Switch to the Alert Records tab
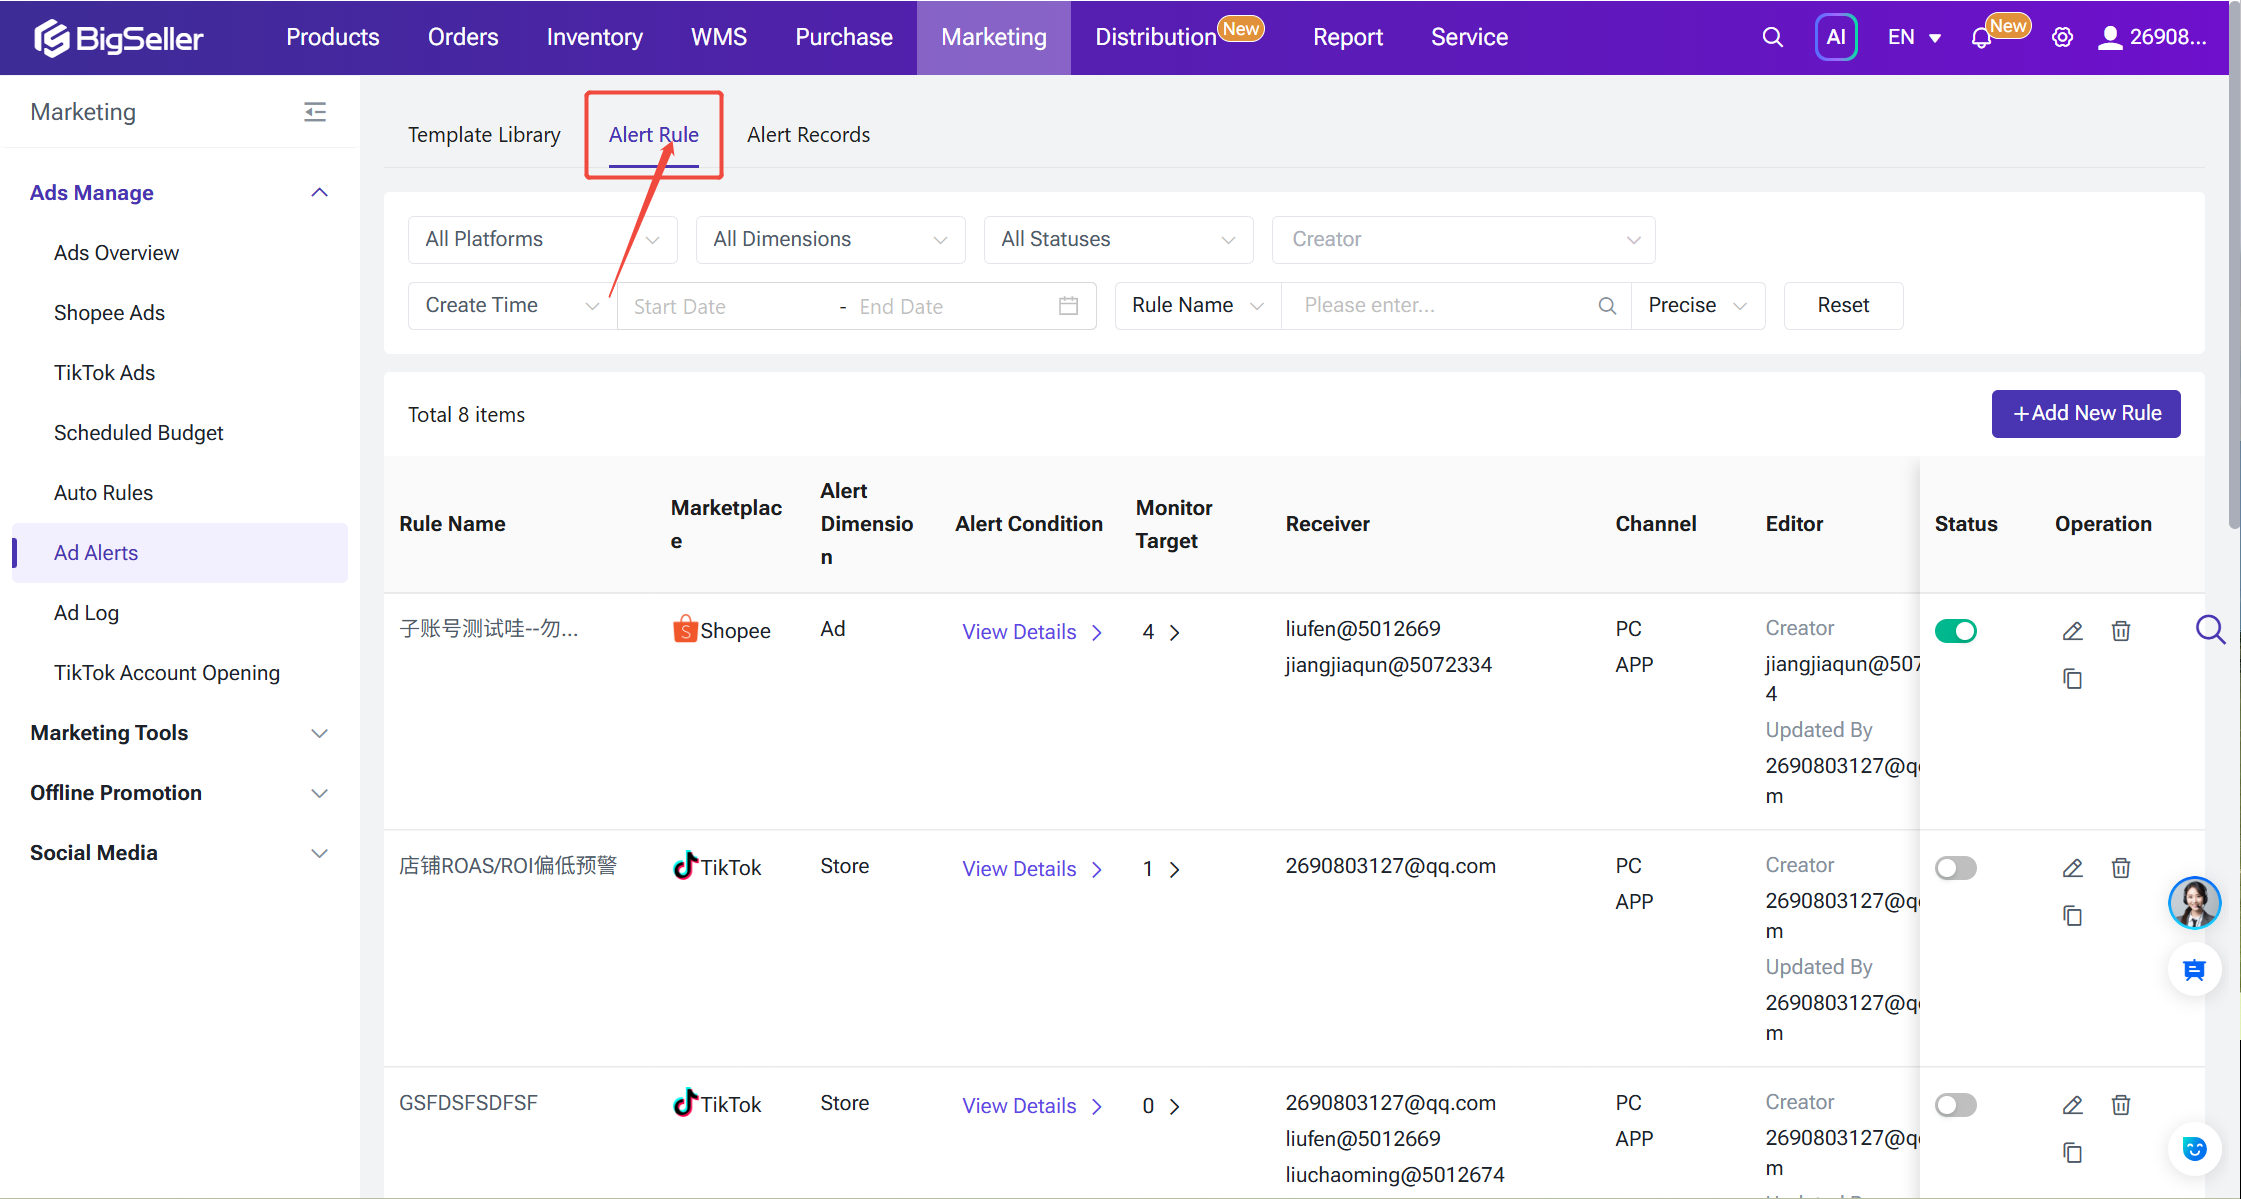The width and height of the screenshot is (2241, 1199). pos(808,135)
